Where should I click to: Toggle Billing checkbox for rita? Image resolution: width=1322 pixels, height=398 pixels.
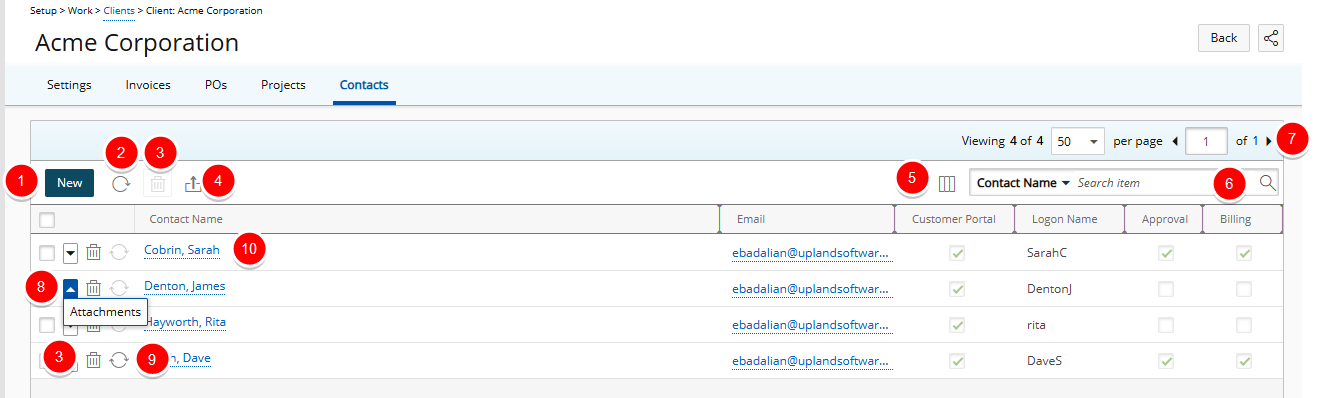click(1244, 325)
